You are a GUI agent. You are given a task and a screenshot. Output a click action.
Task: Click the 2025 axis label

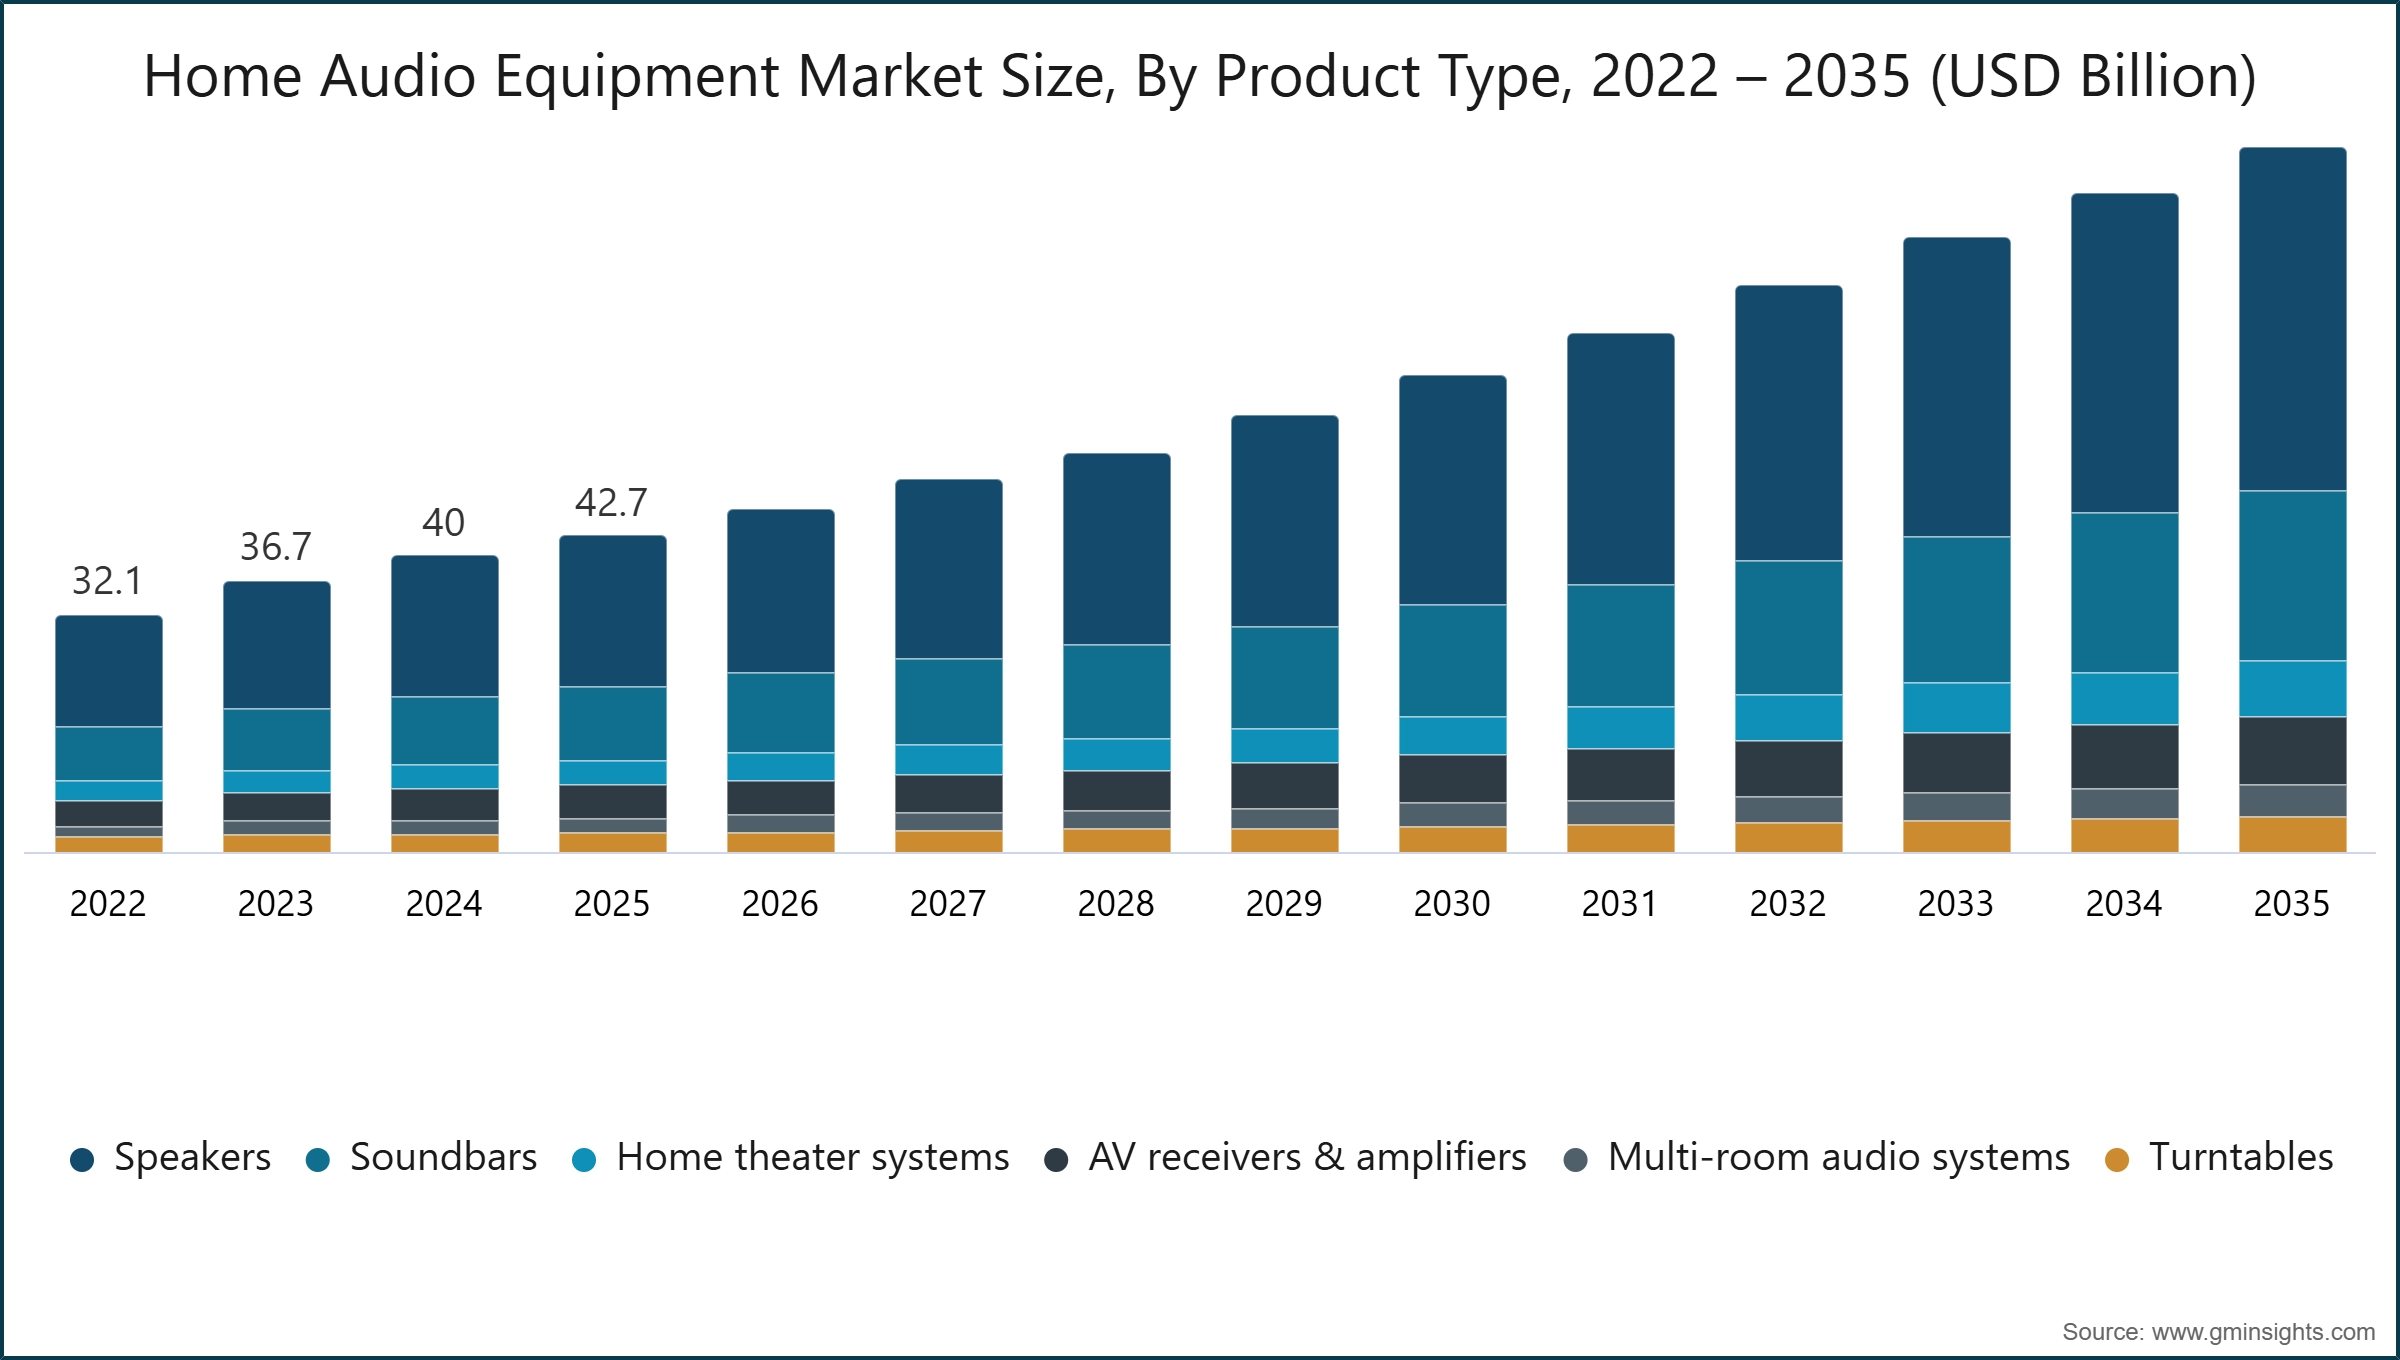(x=612, y=904)
